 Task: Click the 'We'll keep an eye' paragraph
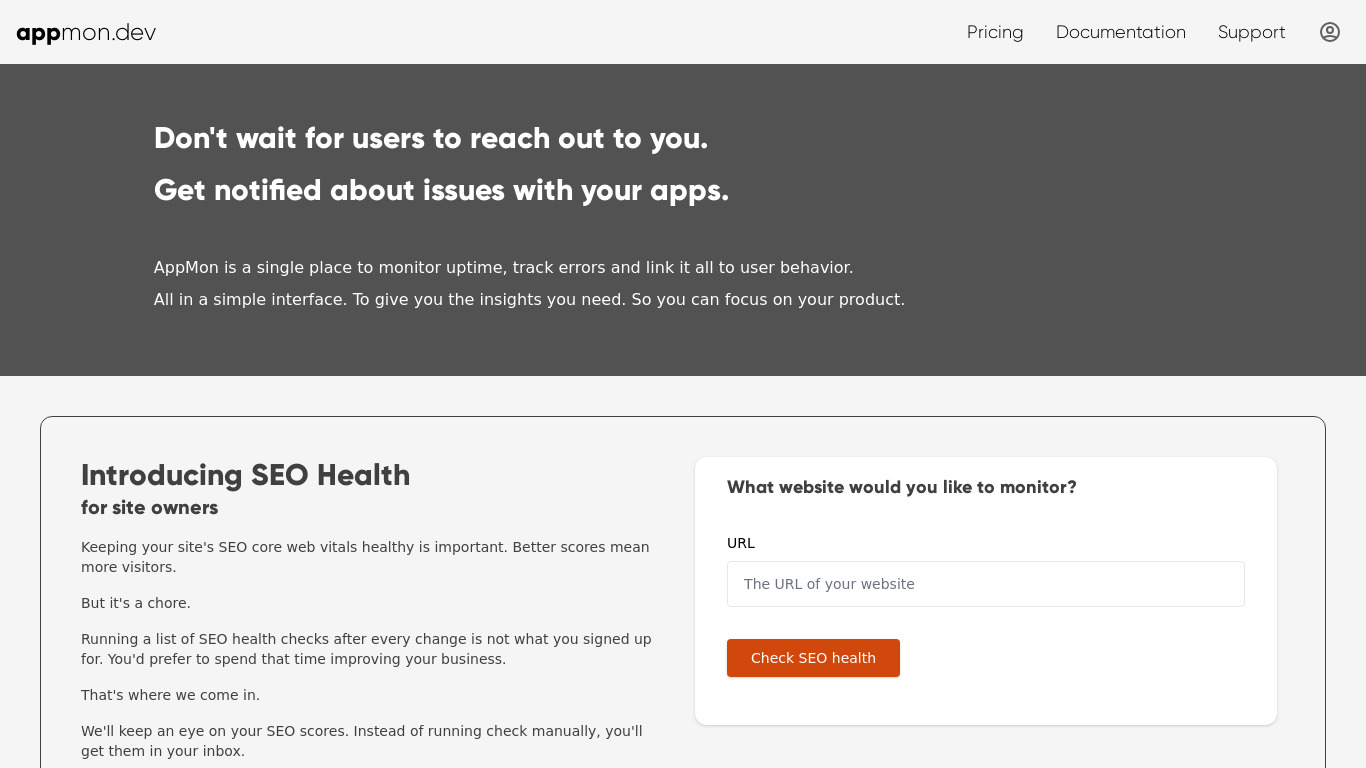pyautogui.click(x=362, y=741)
